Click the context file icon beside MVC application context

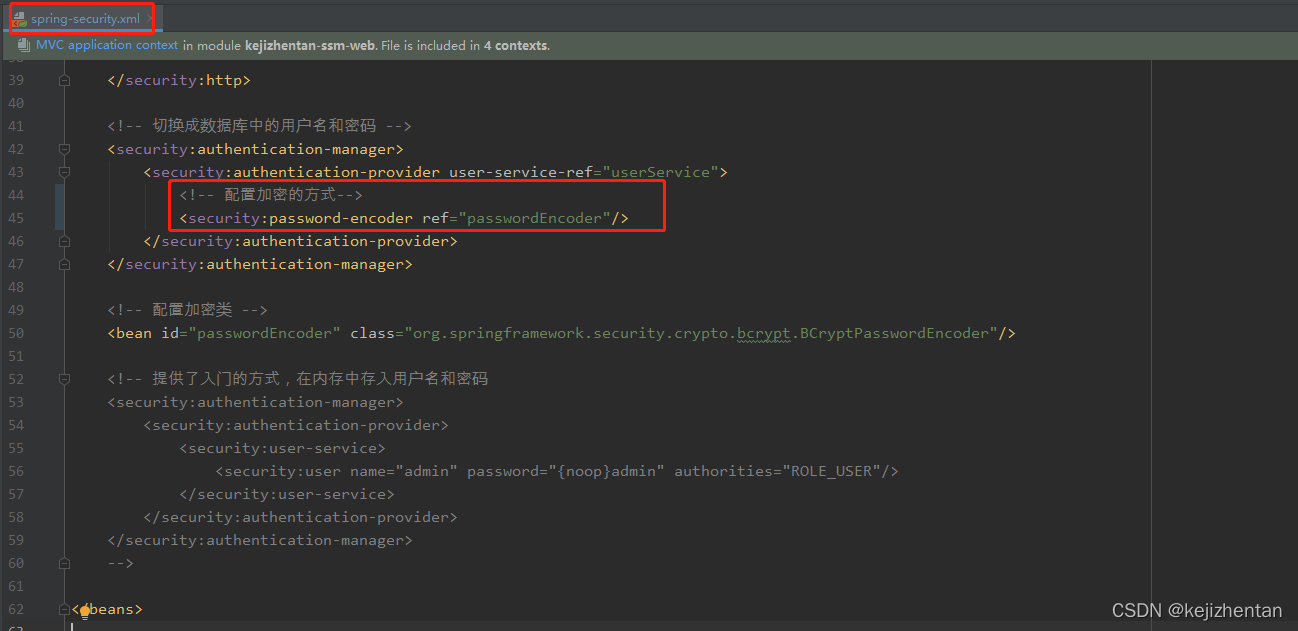click(23, 46)
